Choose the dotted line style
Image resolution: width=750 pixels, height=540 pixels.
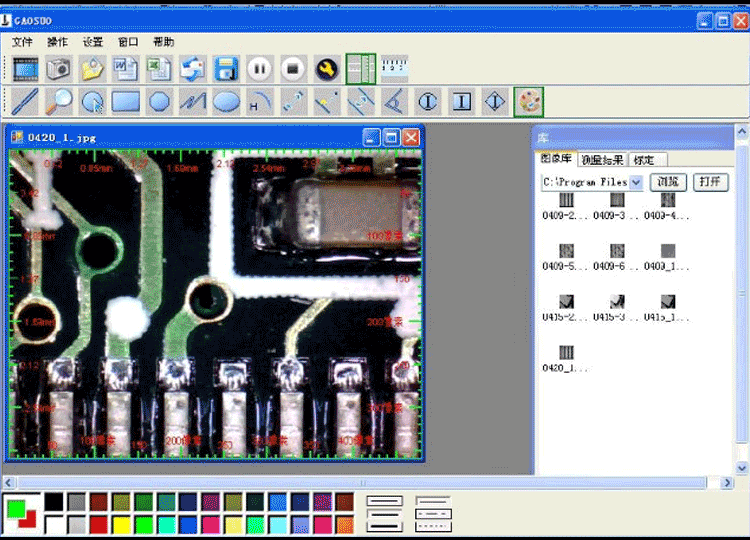click(x=433, y=527)
